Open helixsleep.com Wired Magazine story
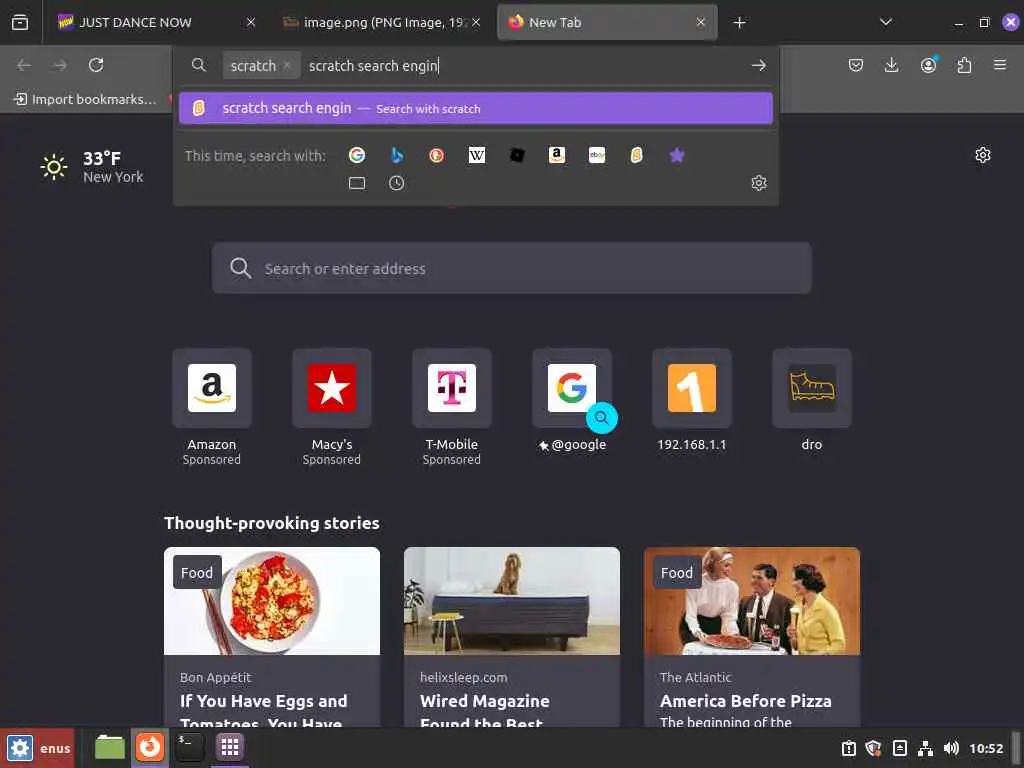Viewport: 1024px width, 768px height. click(511, 637)
